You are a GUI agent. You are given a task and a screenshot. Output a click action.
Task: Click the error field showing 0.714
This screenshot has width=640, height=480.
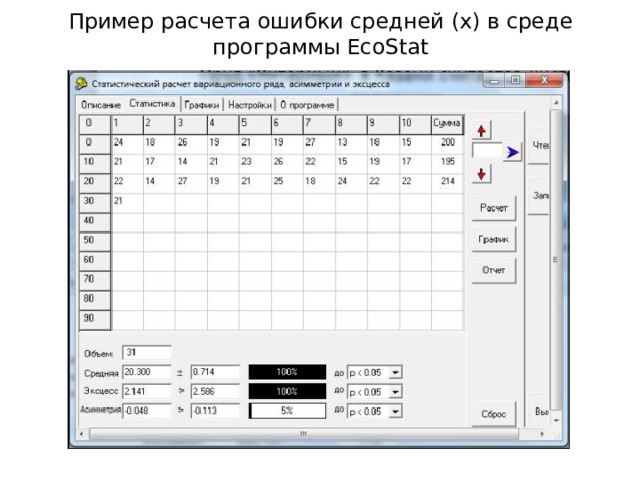[215, 372]
